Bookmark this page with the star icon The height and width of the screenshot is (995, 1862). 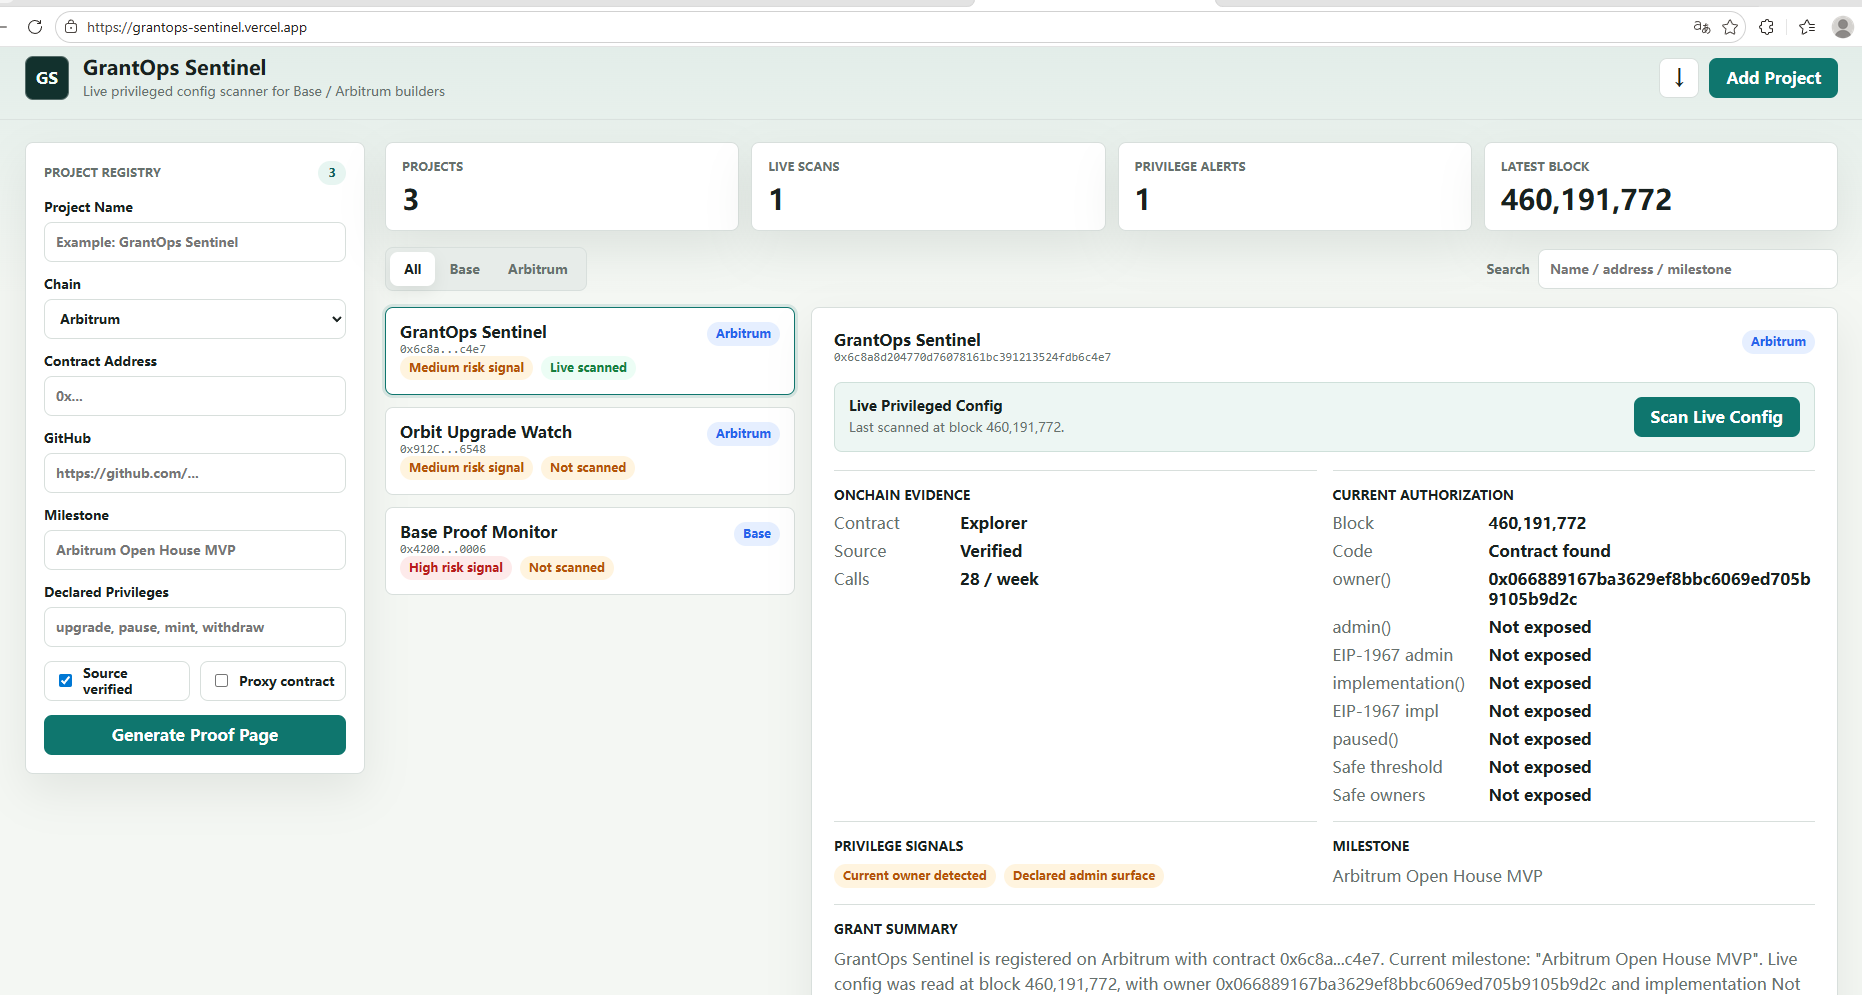pos(1730,27)
